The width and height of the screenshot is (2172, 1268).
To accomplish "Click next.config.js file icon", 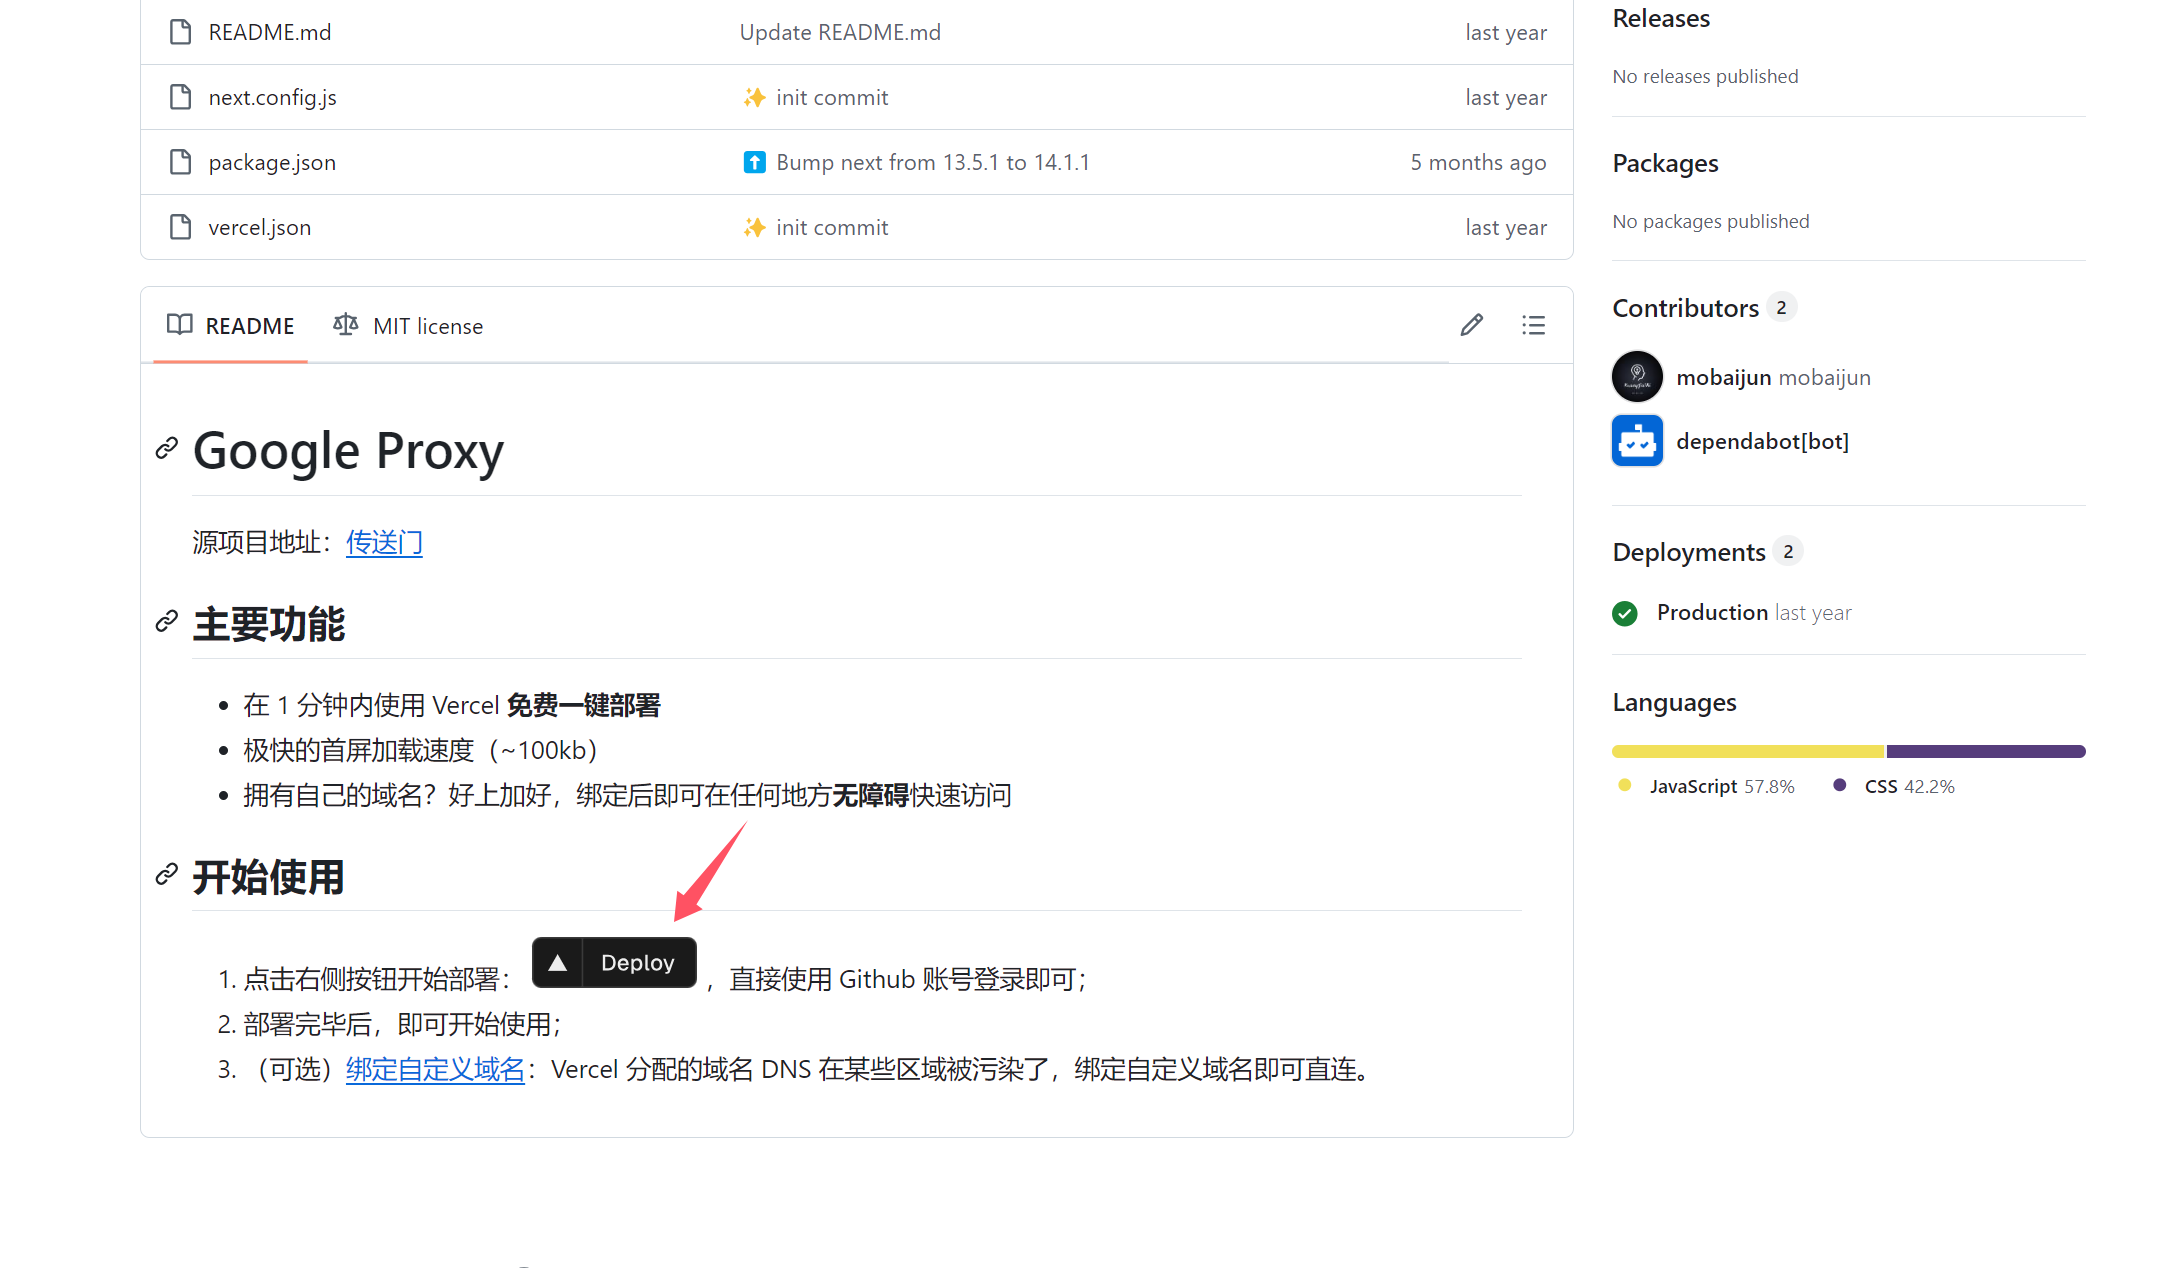I will pos(180,97).
